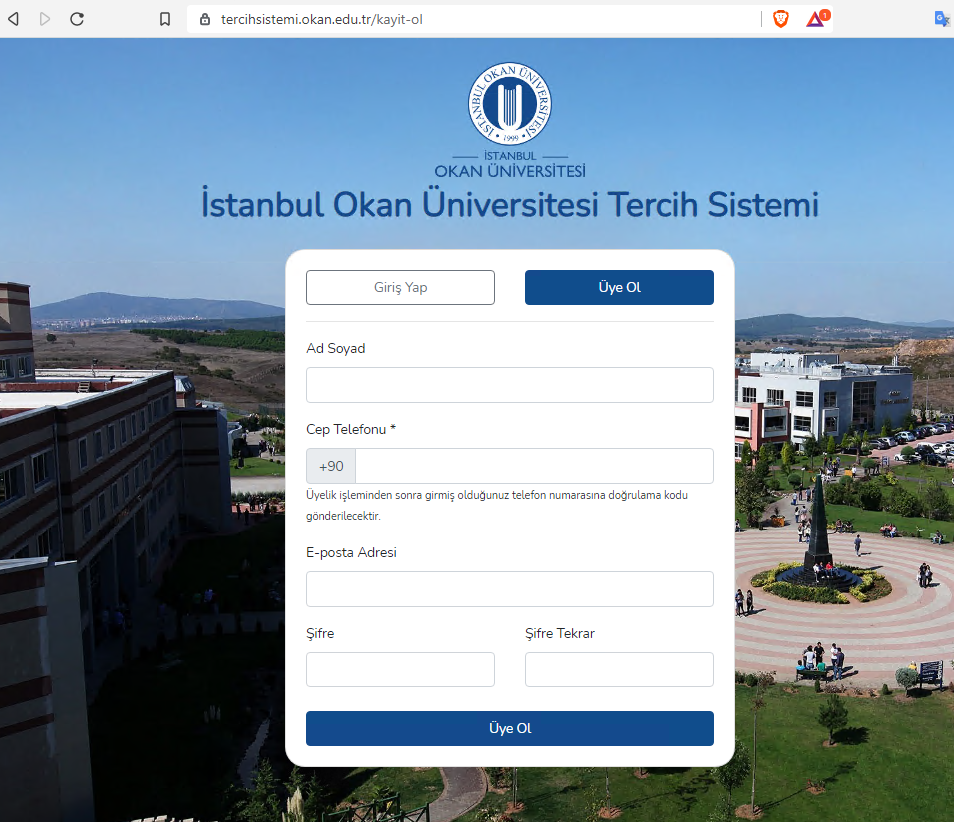
Task: Select the E-posta Adresi field
Action: tap(509, 589)
